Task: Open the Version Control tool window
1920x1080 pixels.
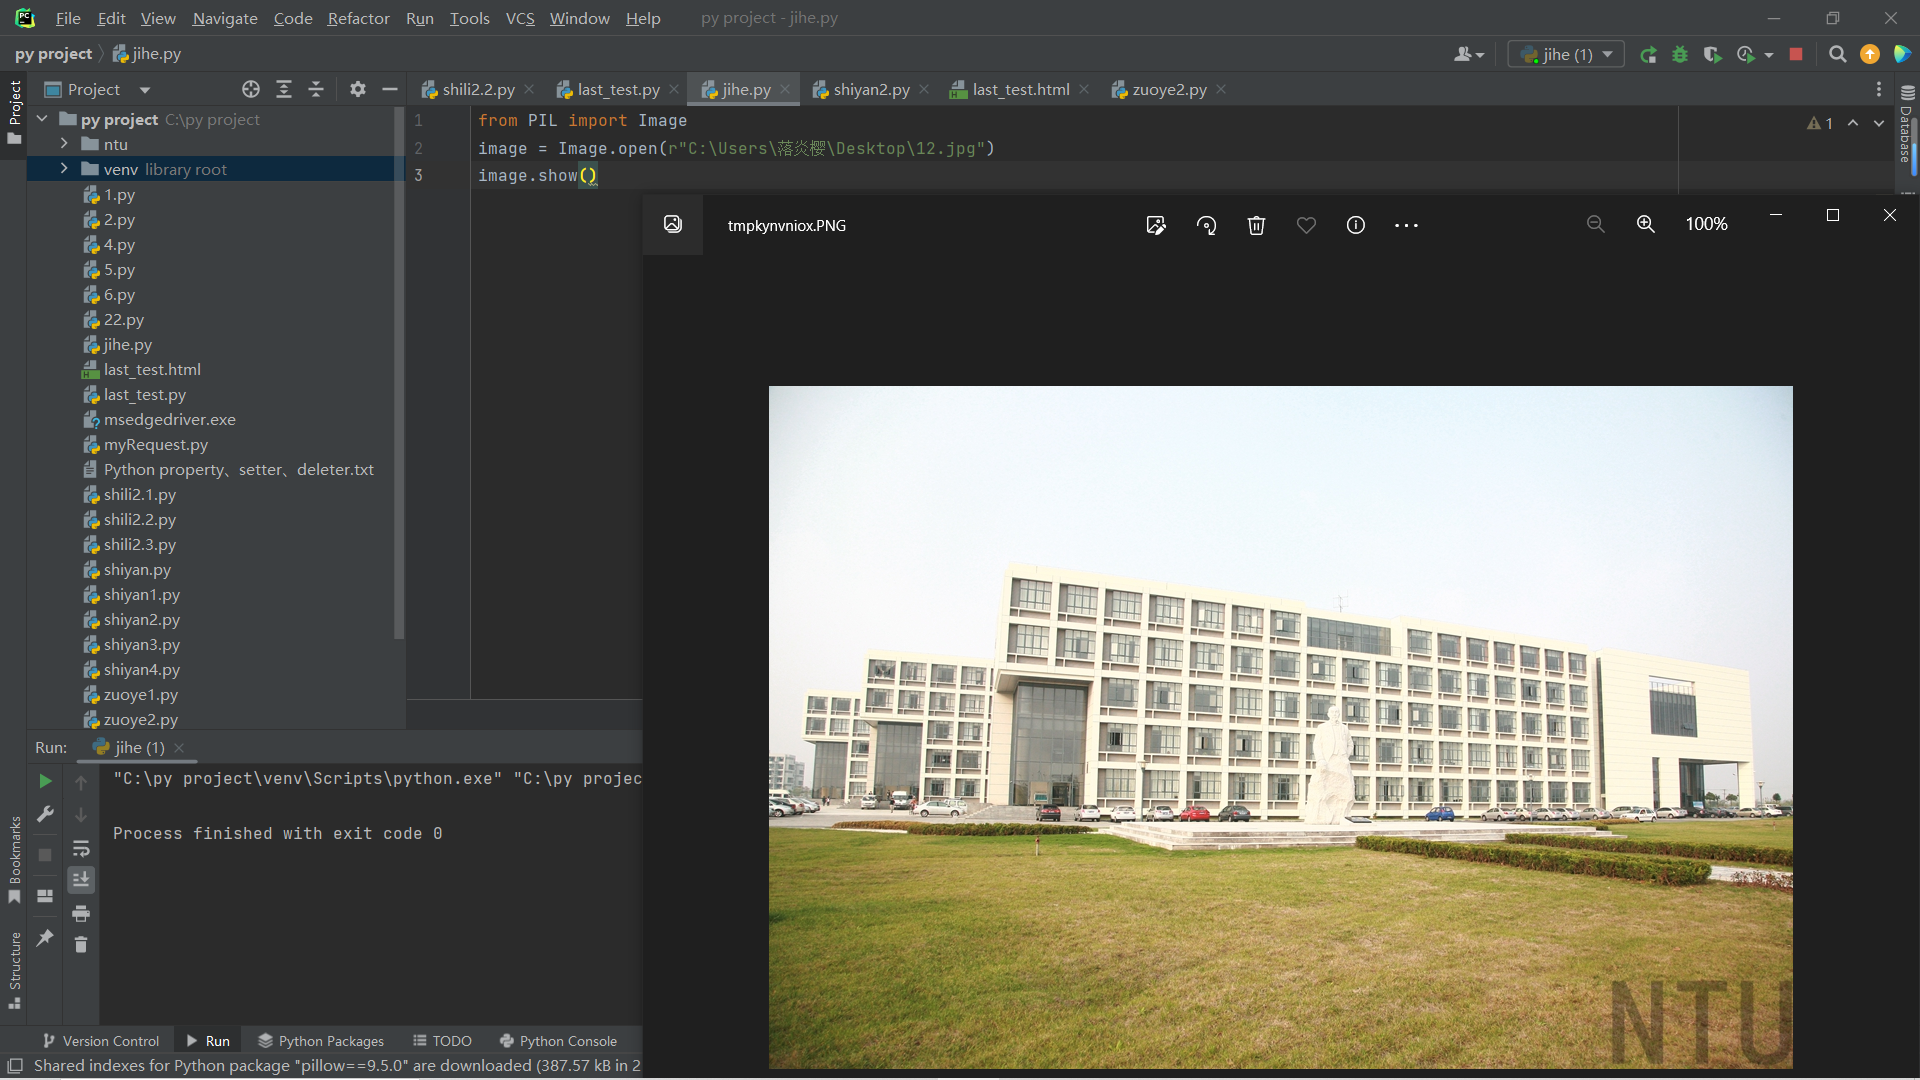Action: click(100, 1041)
